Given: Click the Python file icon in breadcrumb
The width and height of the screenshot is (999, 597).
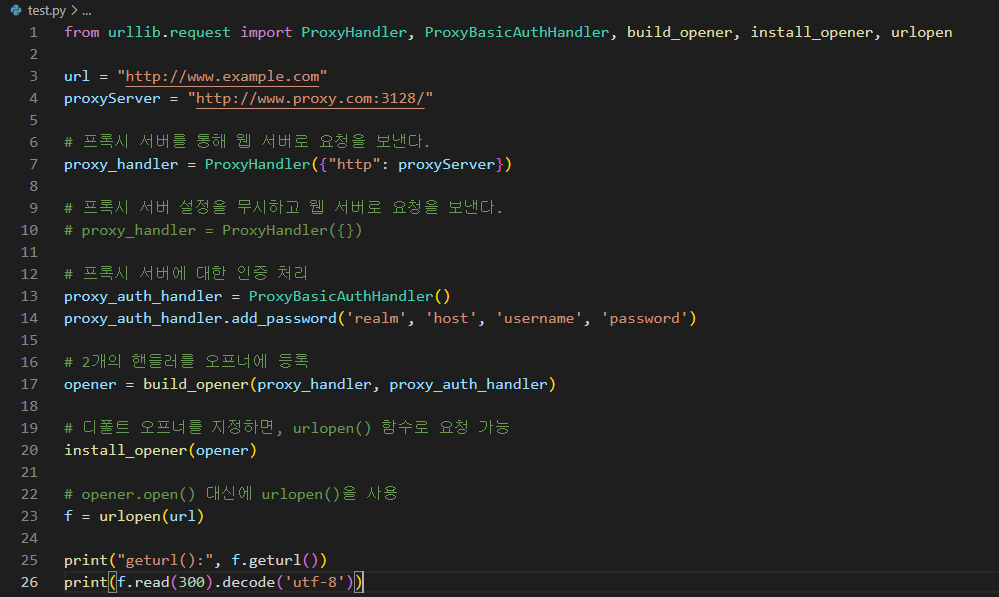Looking at the screenshot, I should [16, 10].
